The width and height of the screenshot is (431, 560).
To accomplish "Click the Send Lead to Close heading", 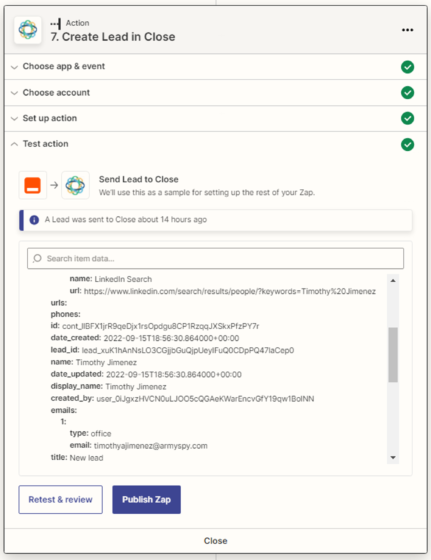I will click(139, 179).
